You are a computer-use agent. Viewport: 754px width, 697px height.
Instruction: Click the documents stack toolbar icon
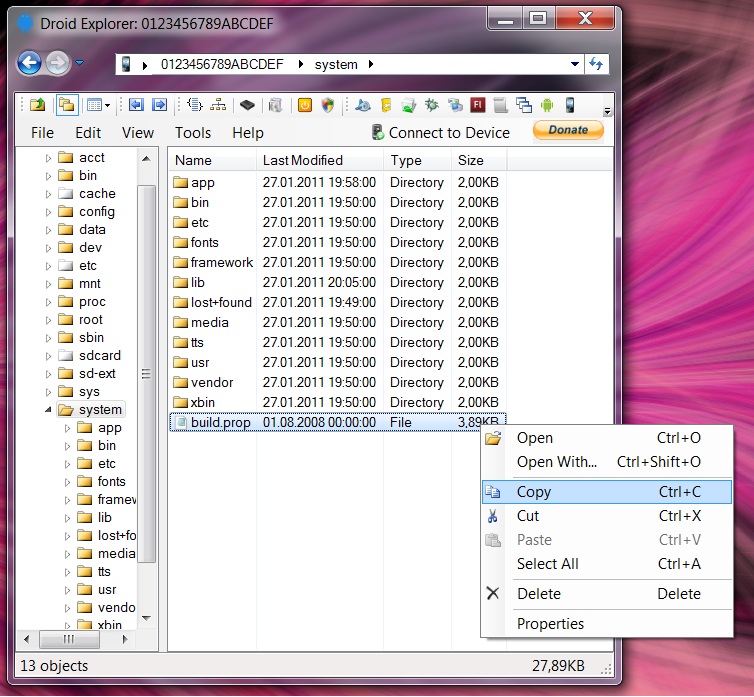click(x=276, y=104)
